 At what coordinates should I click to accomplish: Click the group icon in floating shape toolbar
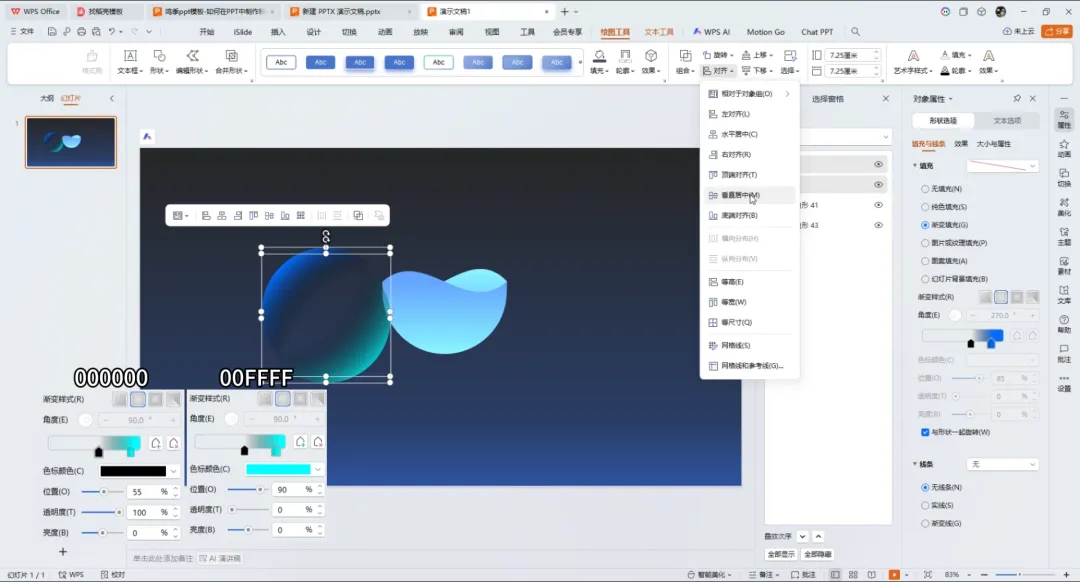click(358, 216)
